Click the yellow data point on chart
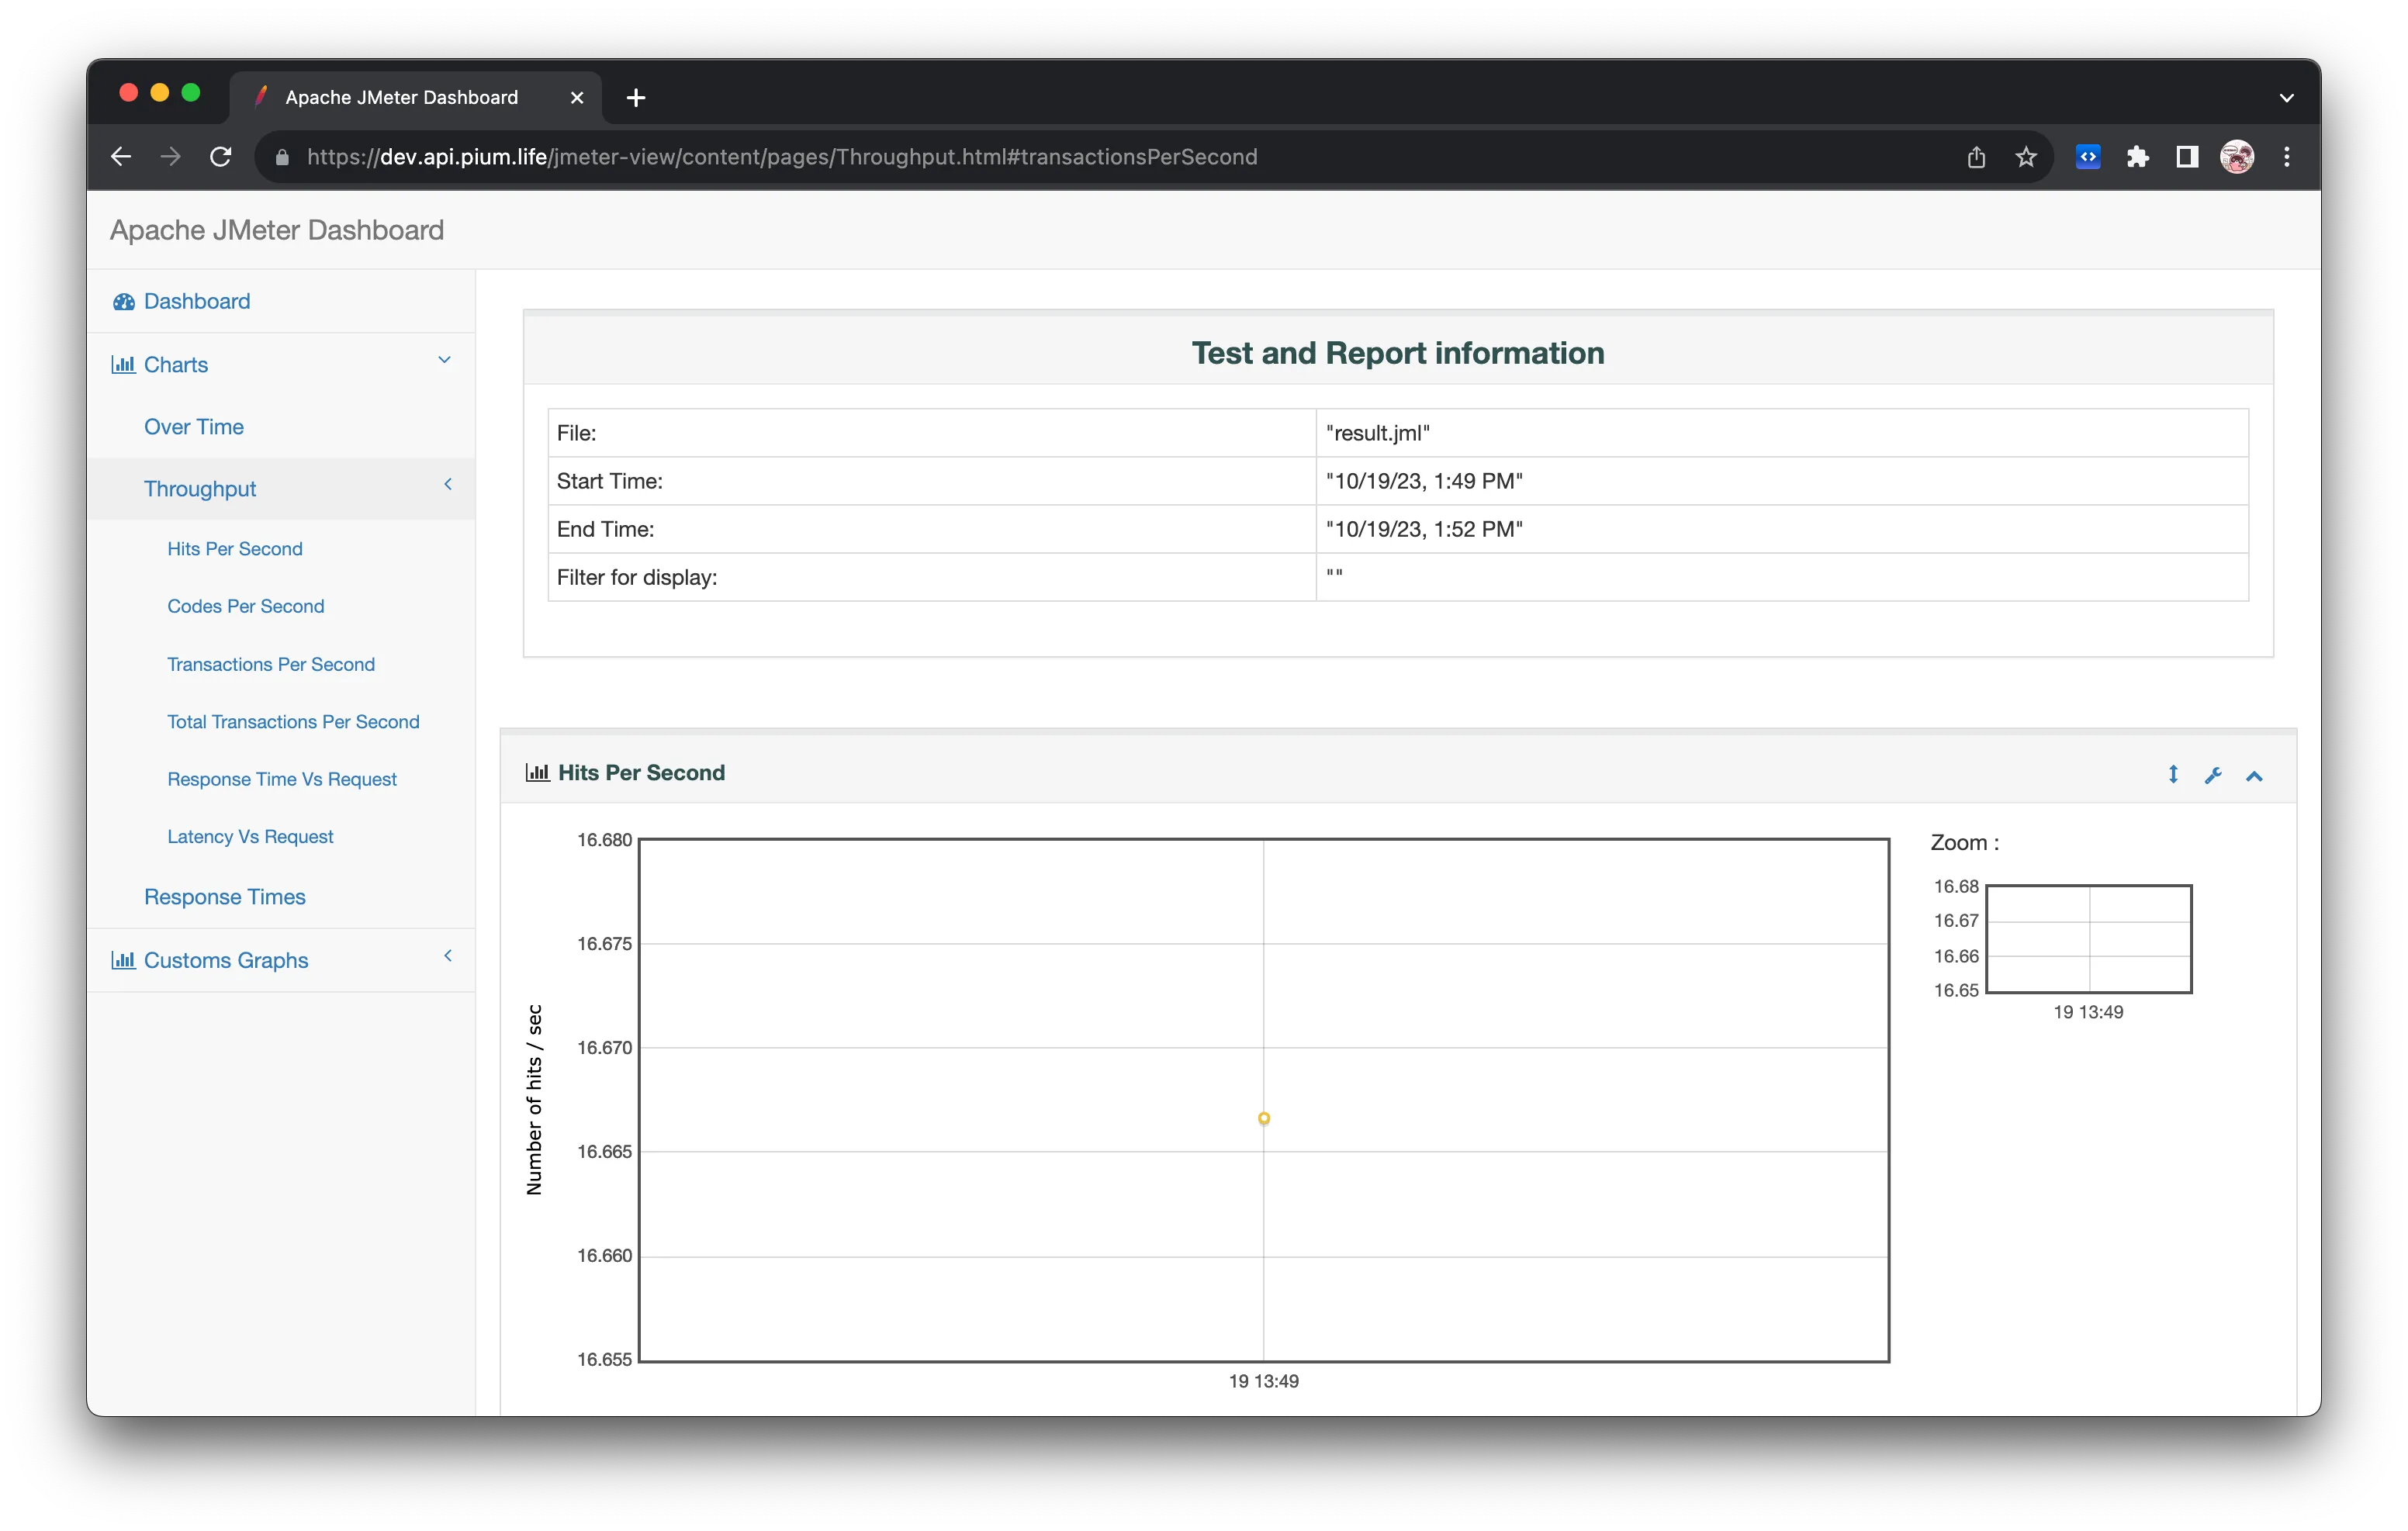 click(x=1264, y=1118)
